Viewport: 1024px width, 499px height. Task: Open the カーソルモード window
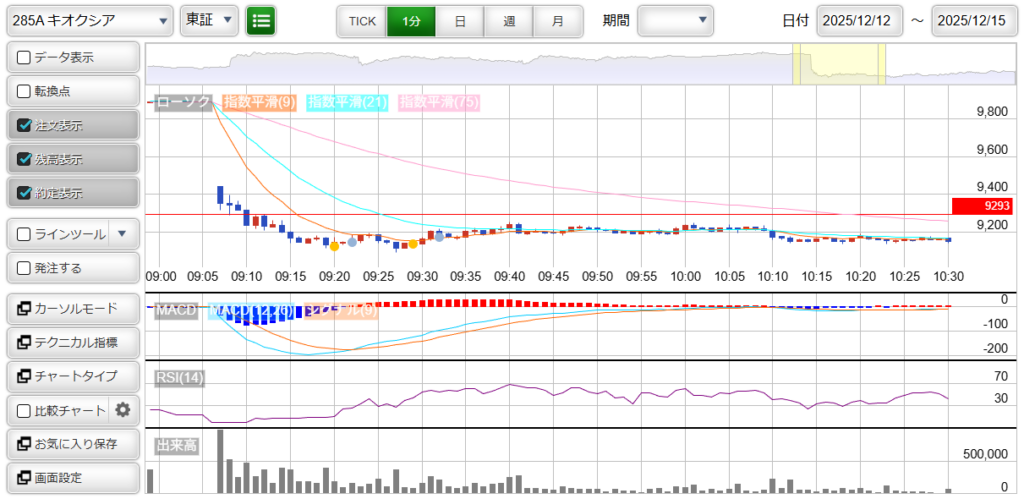point(72,308)
